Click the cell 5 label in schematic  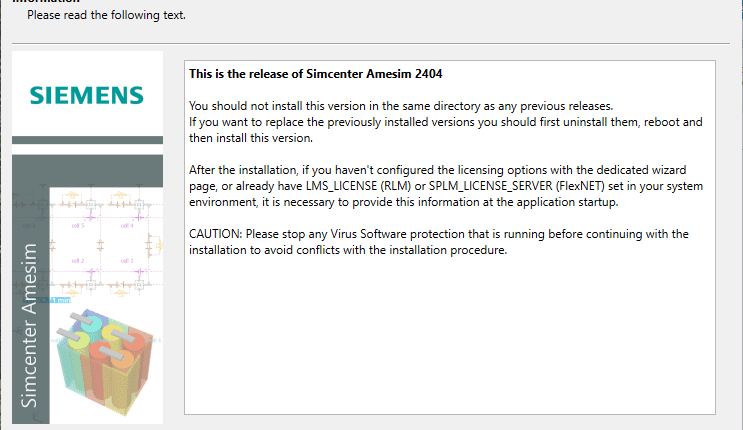click(x=78, y=226)
